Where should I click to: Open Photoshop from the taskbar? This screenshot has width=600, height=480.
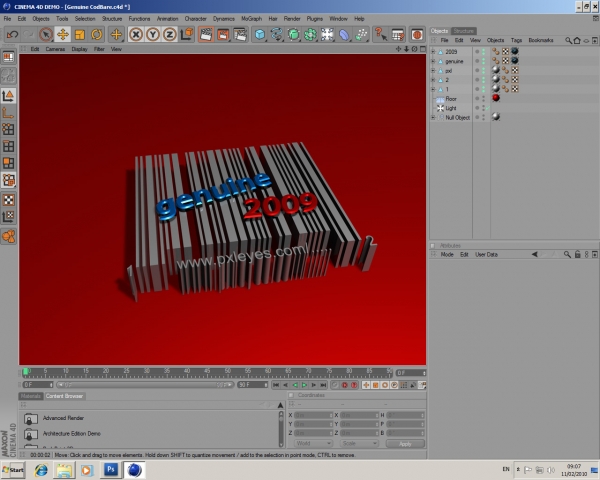click(x=111, y=470)
